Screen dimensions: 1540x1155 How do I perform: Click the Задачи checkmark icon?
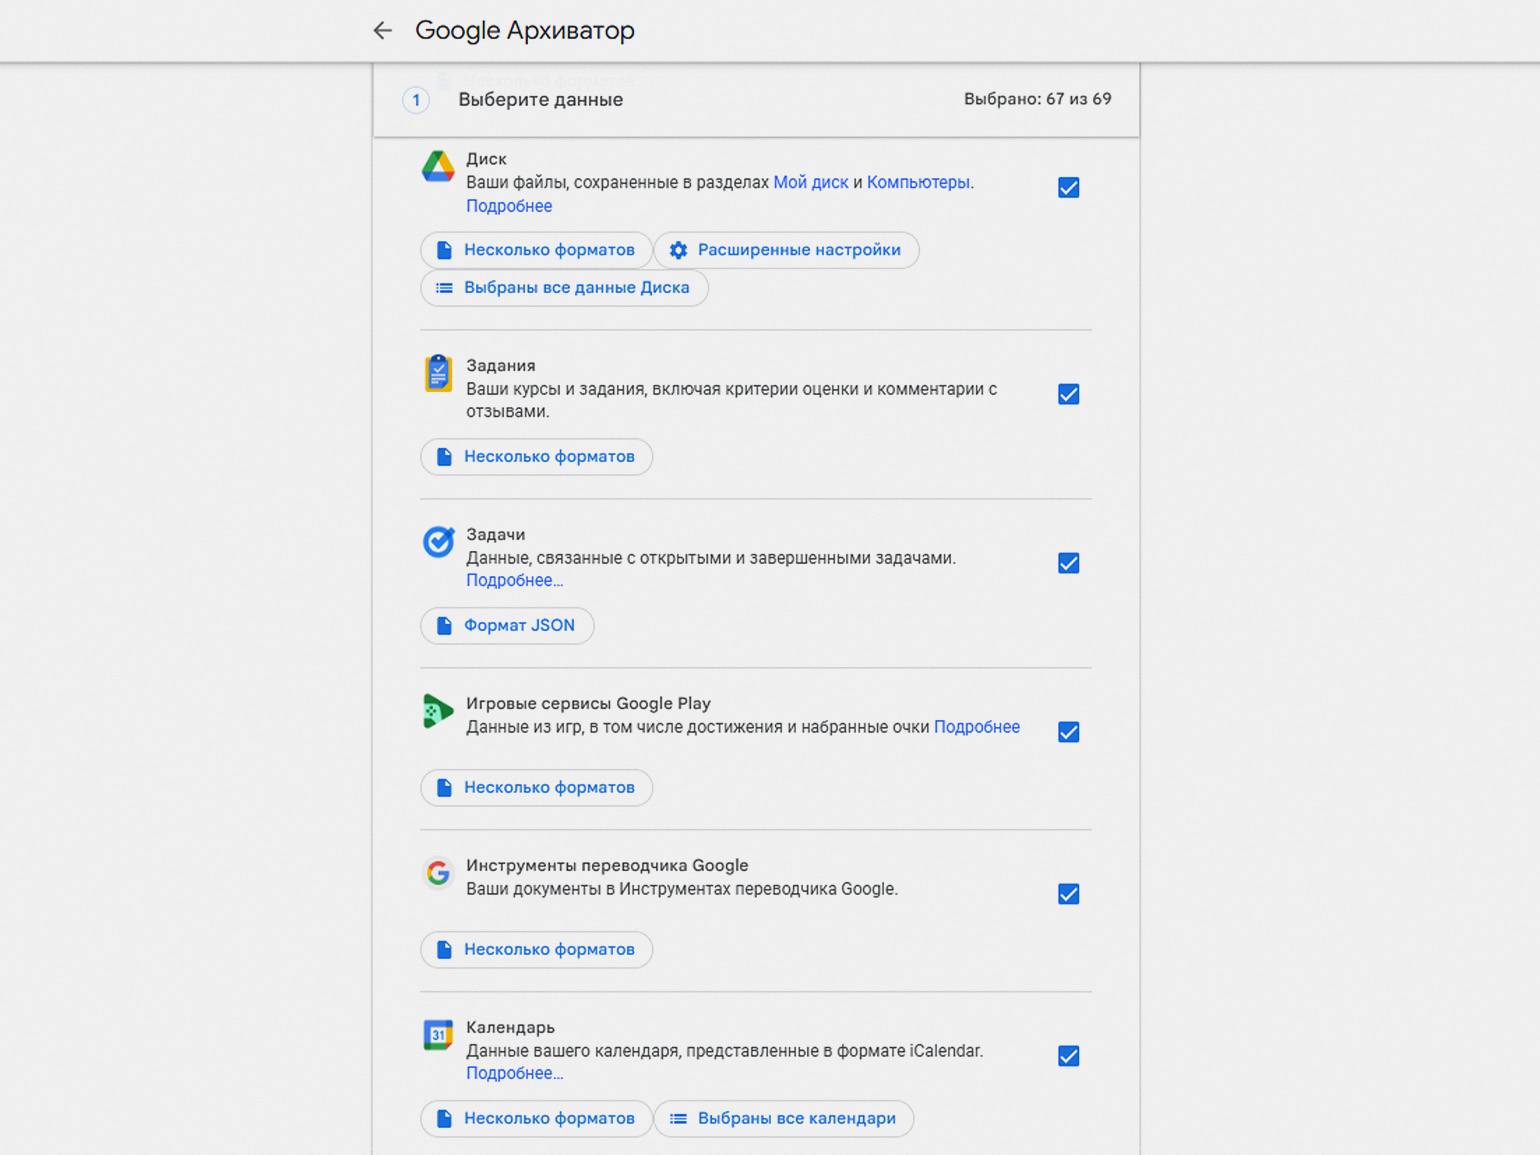438,541
